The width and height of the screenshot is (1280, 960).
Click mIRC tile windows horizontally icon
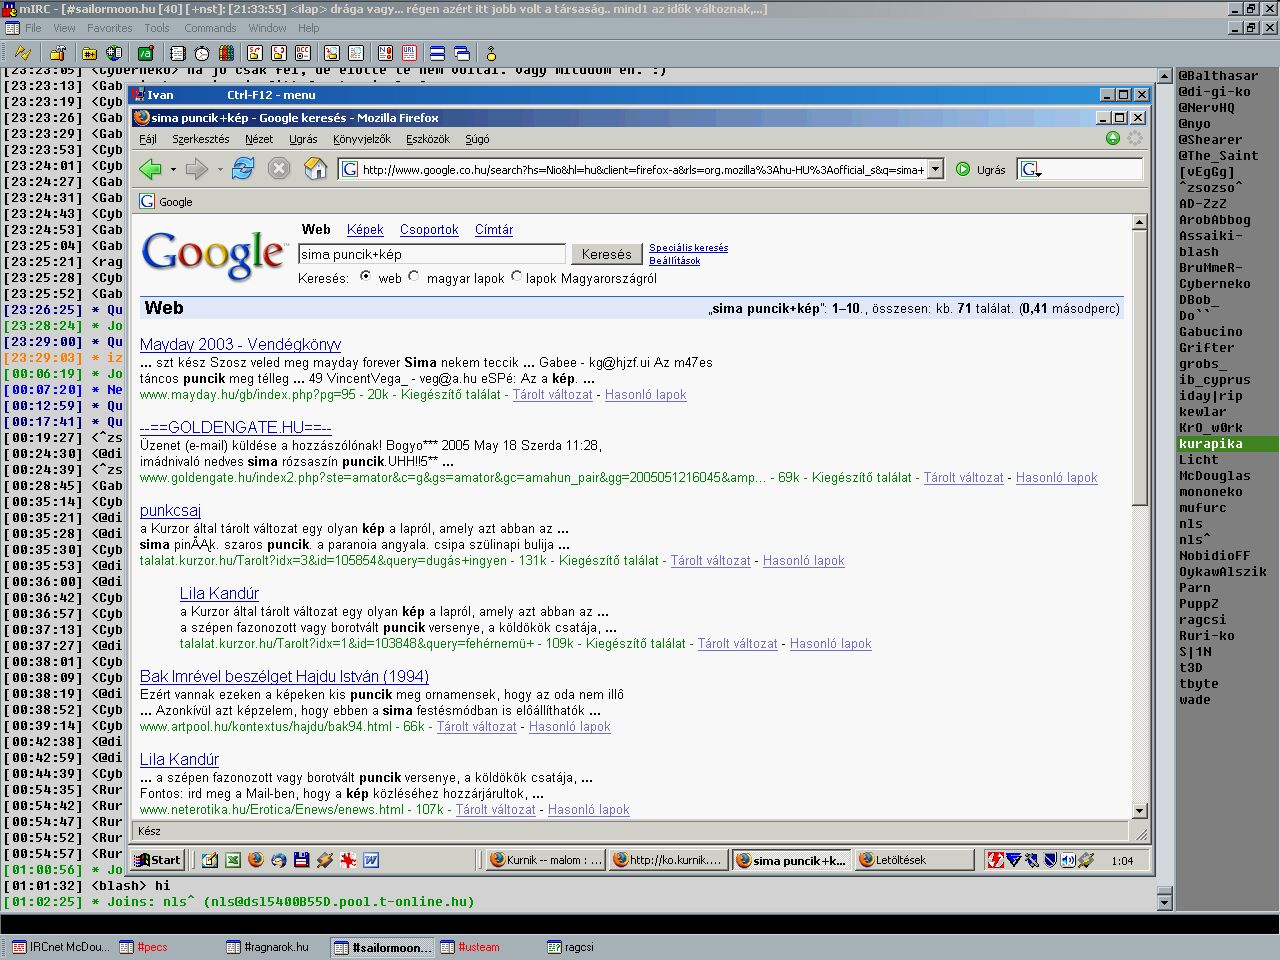click(x=437, y=53)
